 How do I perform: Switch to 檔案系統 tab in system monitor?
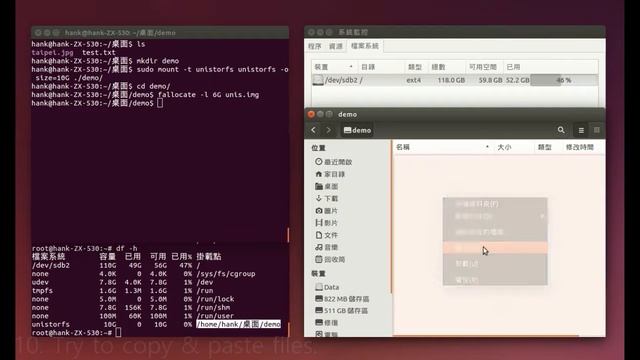[x=365, y=46]
